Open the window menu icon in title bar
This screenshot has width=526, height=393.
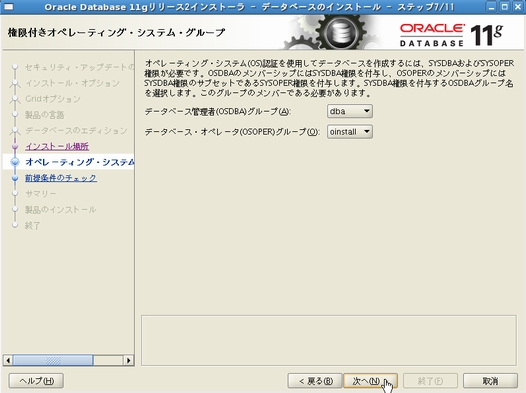[8, 7]
